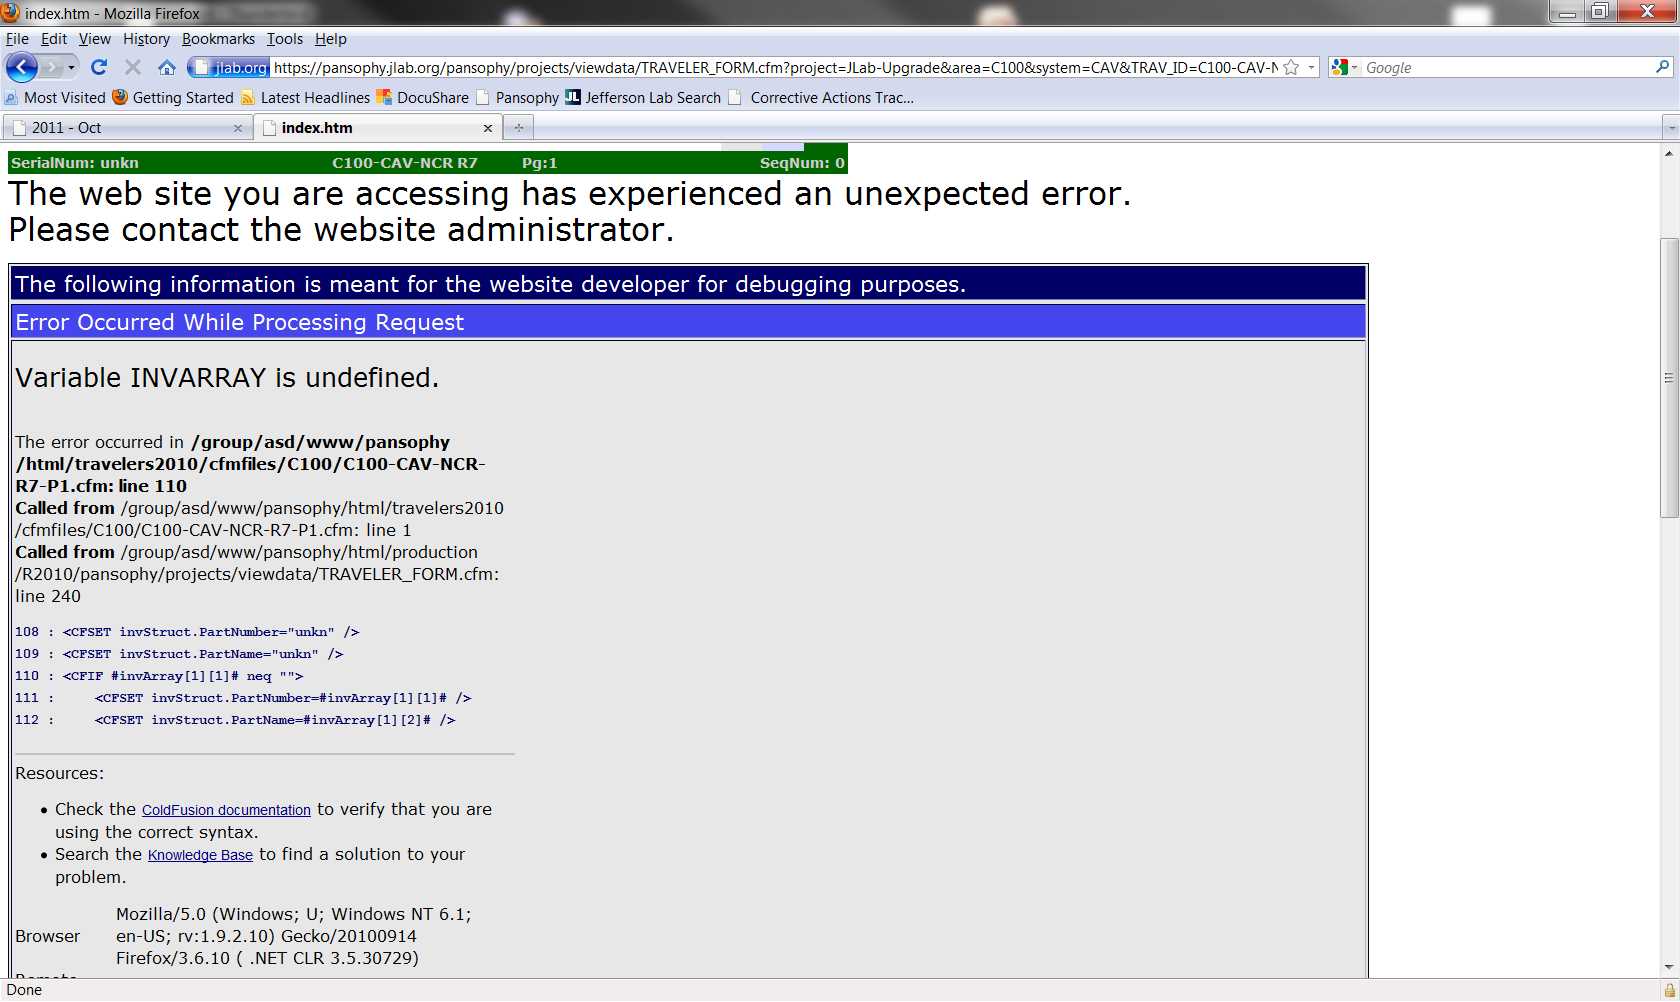Close the index.htm tab
Image resolution: width=1680 pixels, height=1002 pixels.
488,128
